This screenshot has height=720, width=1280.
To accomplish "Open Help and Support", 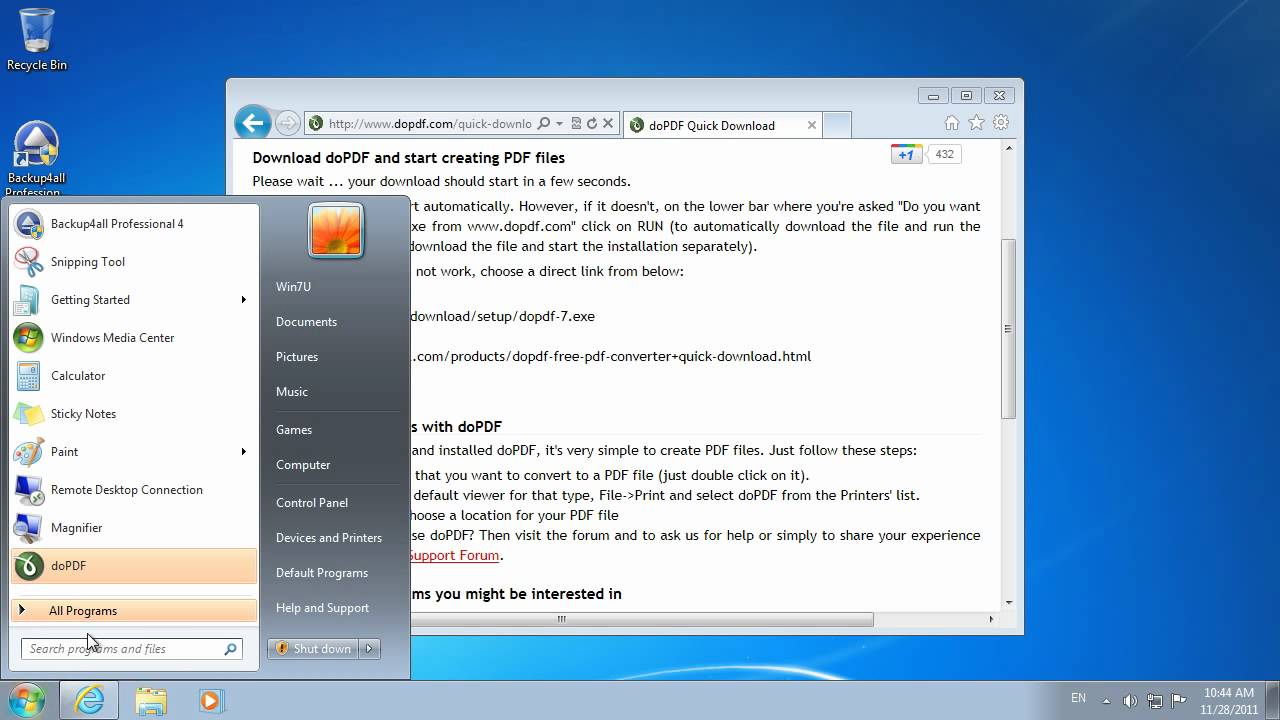I will [x=322, y=608].
